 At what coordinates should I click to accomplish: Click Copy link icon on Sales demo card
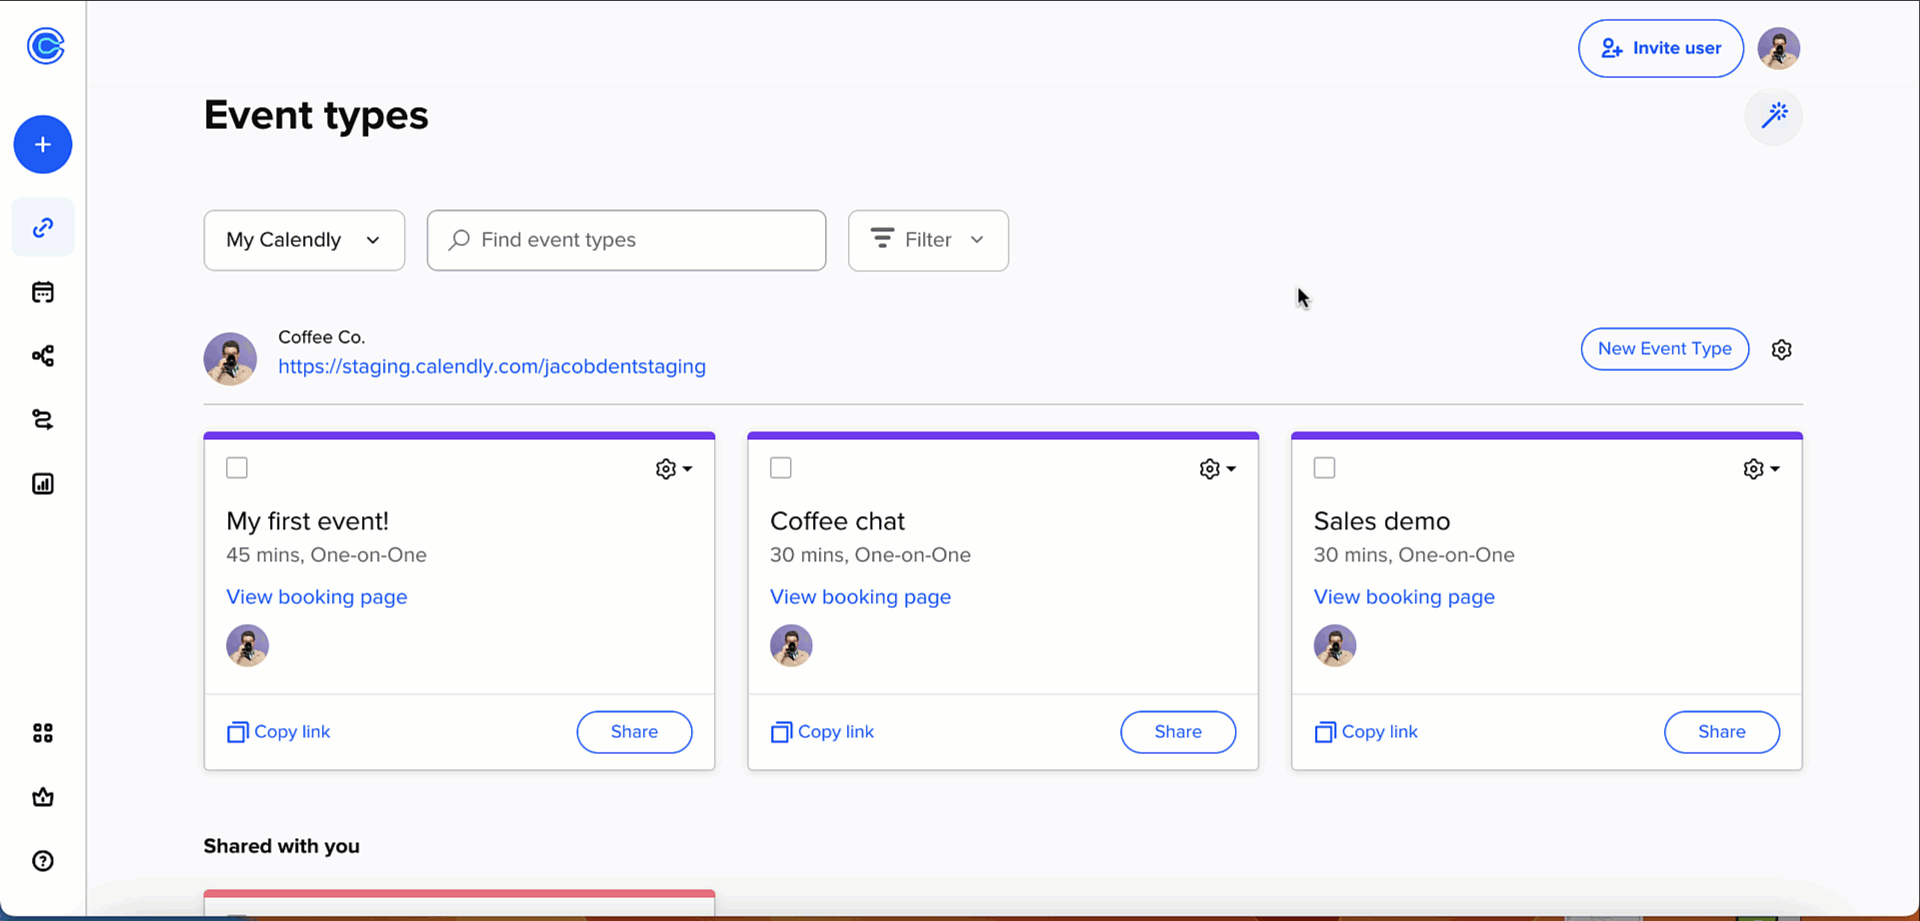(x=1325, y=732)
